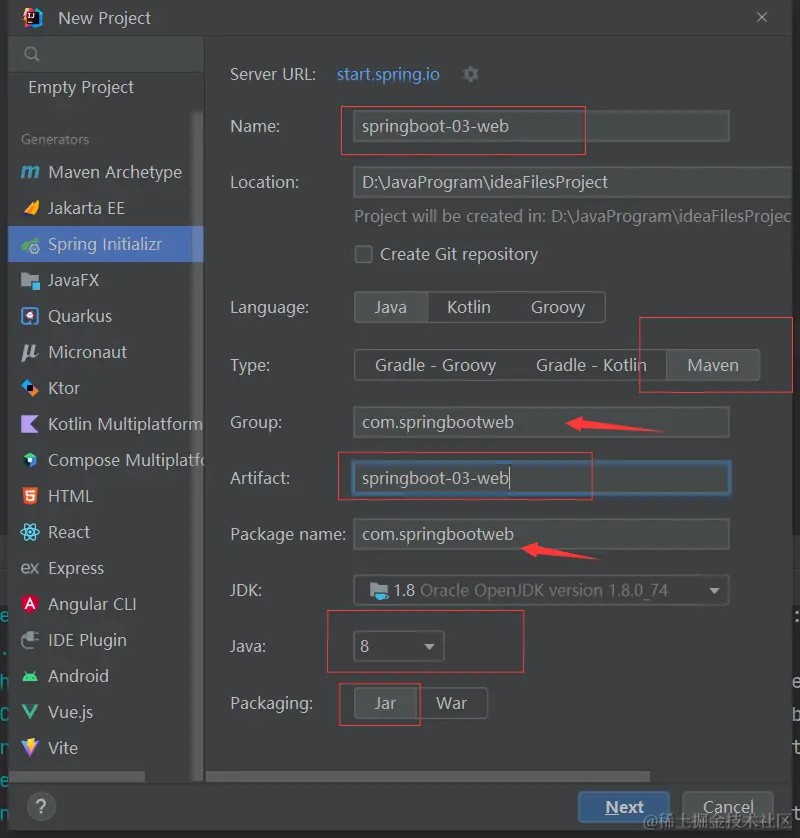Click the generator search field

point(106,54)
